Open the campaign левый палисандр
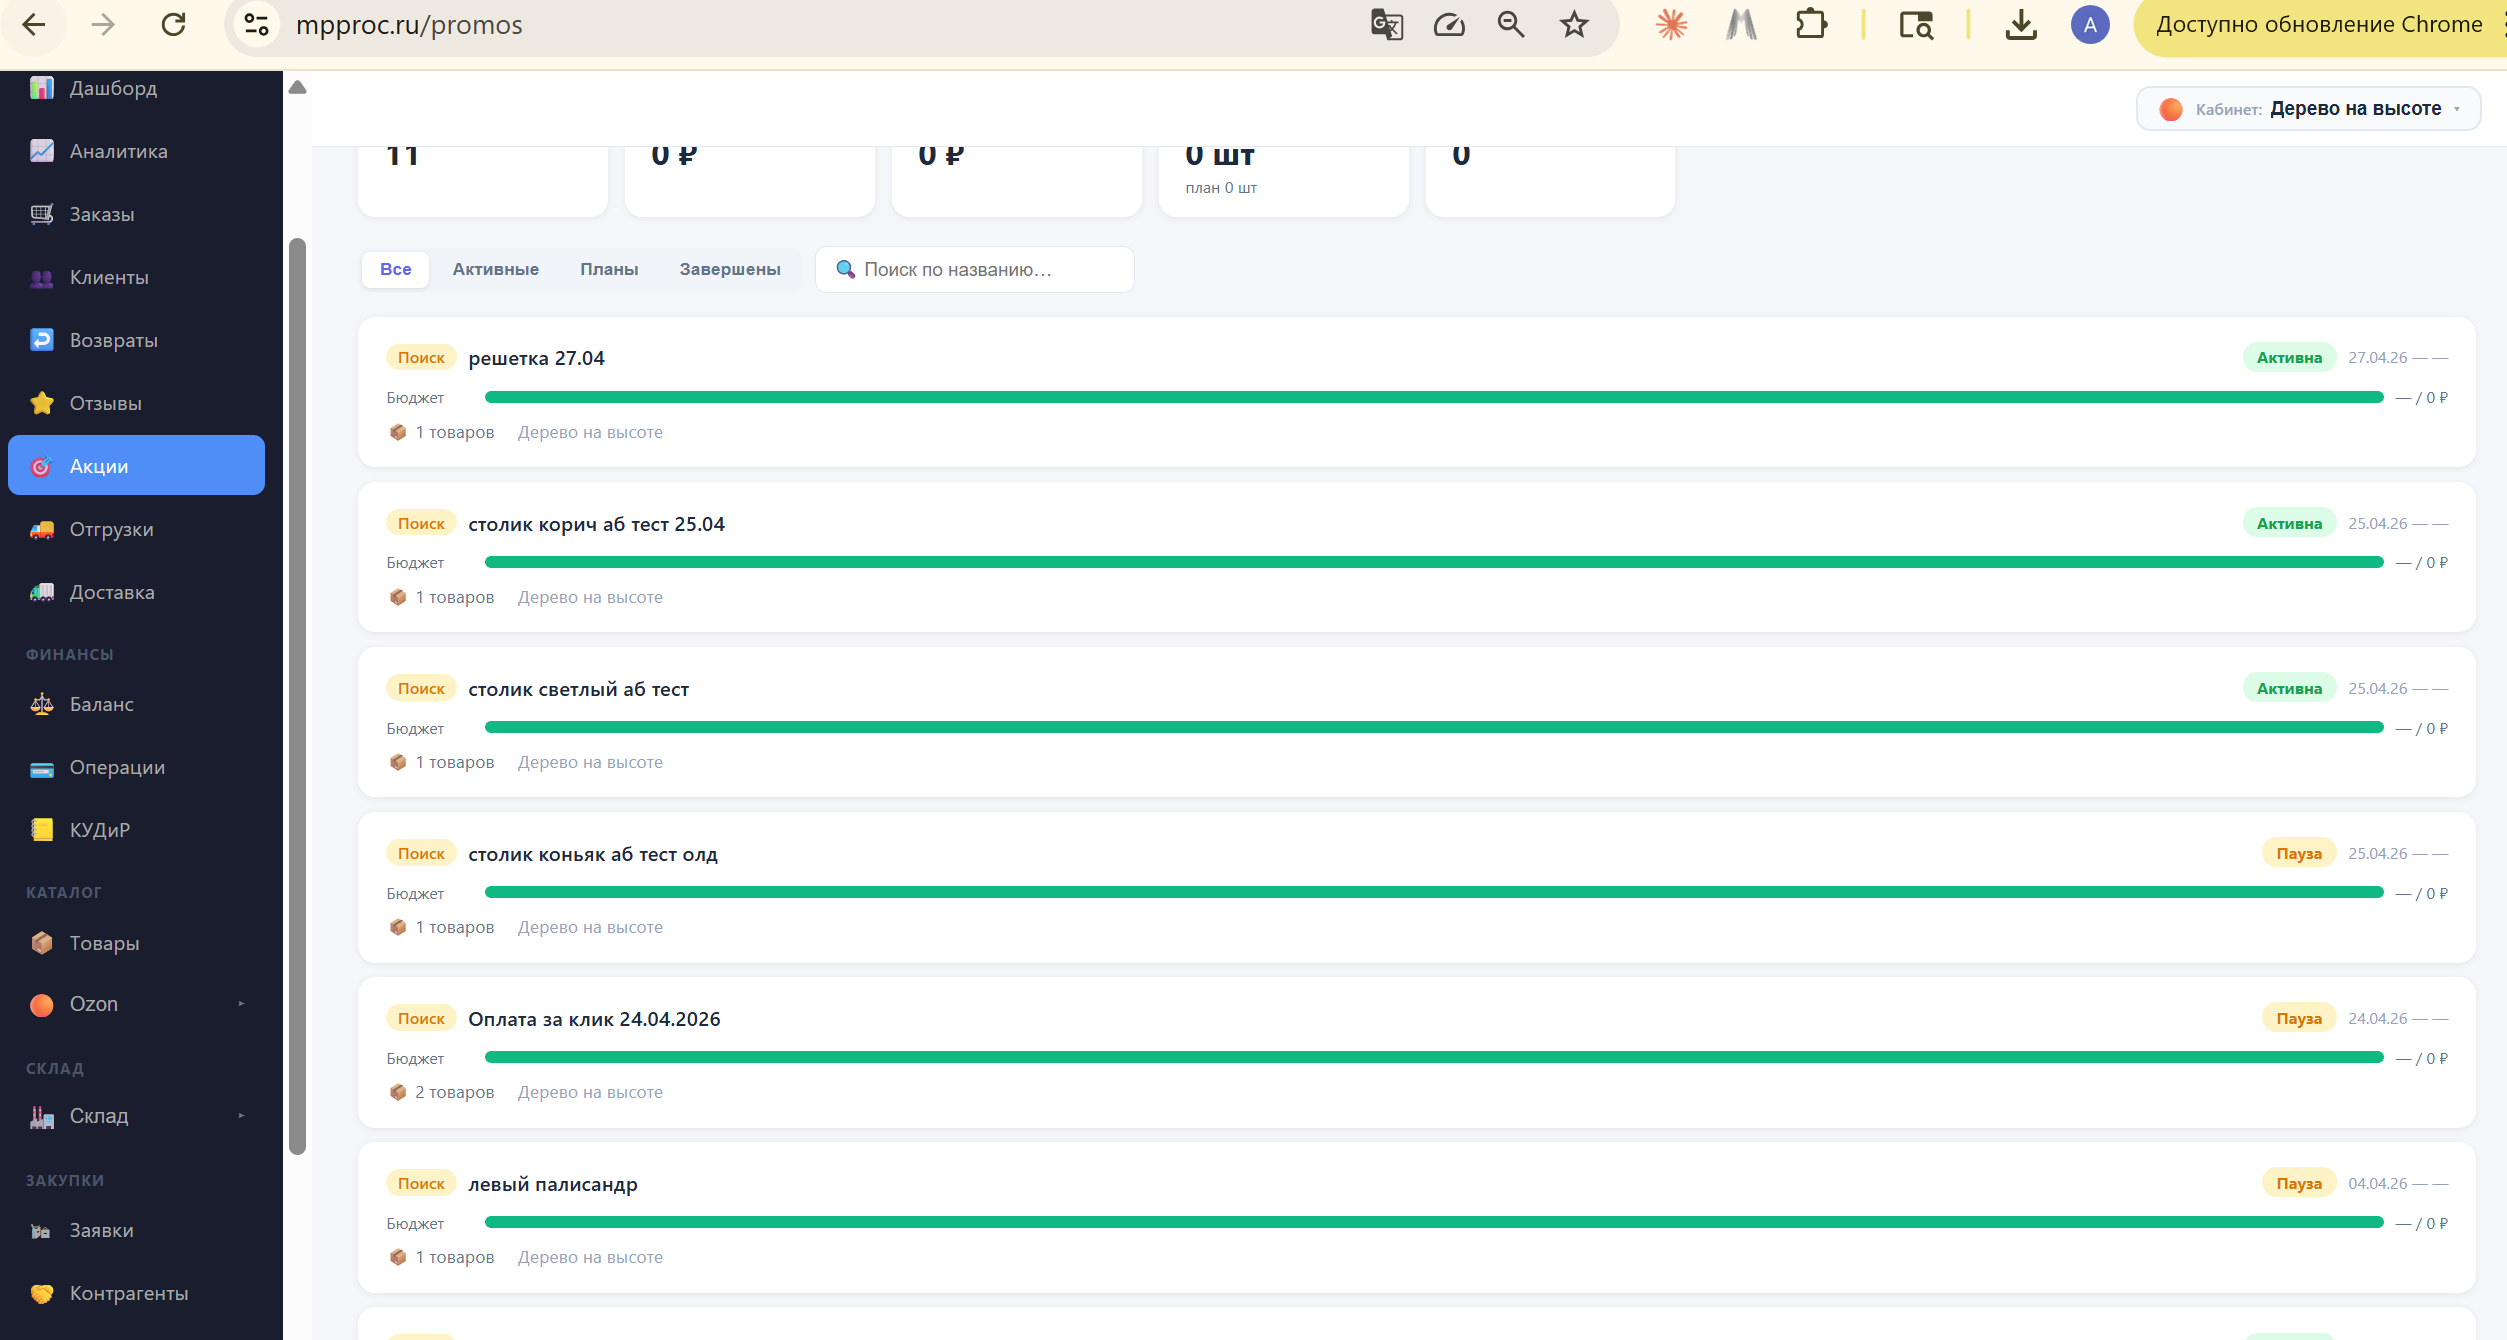 [x=553, y=1184]
